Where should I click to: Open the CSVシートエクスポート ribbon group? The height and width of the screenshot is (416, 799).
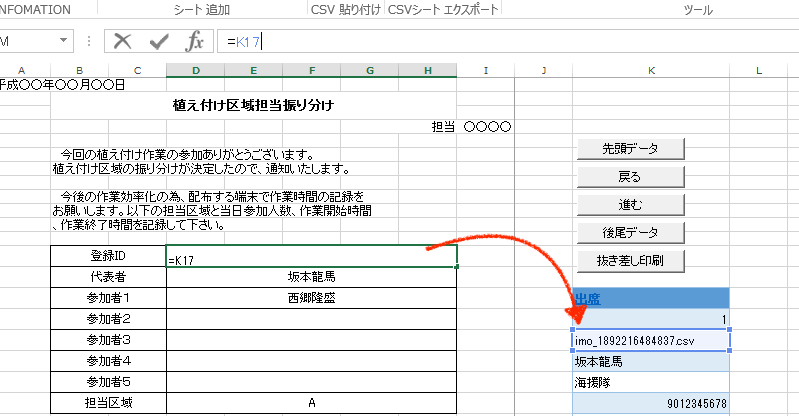click(x=442, y=10)
